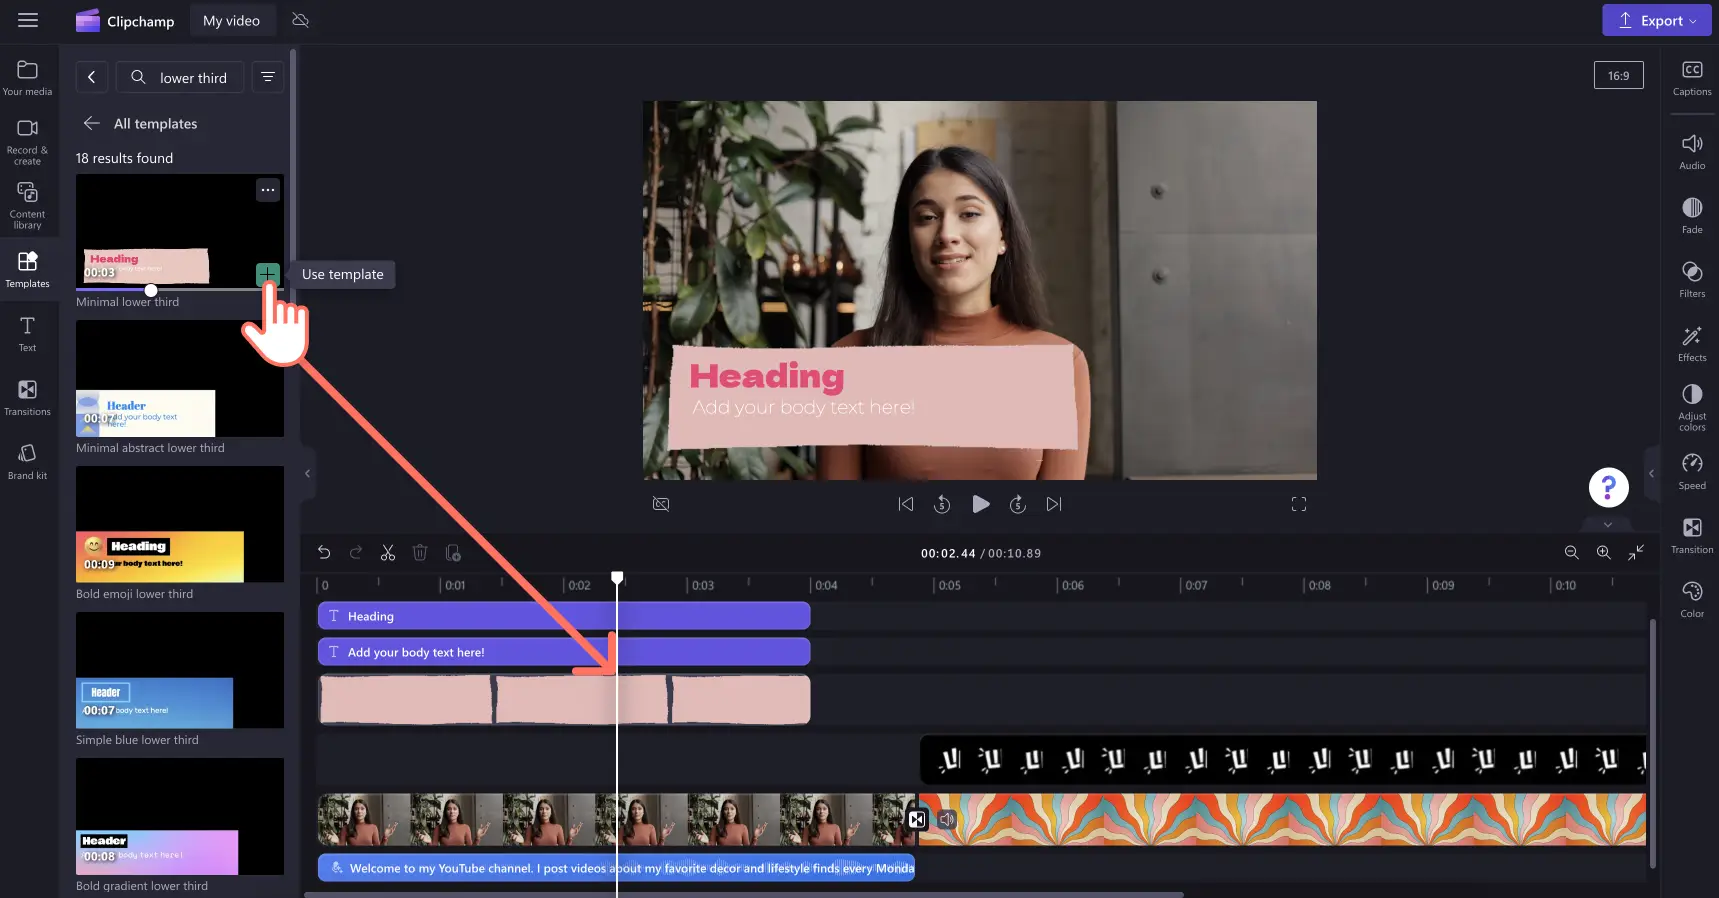Open the Export dropdown
Image resolution: width=1719 pixels, height=898 pixels.
point(1656,20)
